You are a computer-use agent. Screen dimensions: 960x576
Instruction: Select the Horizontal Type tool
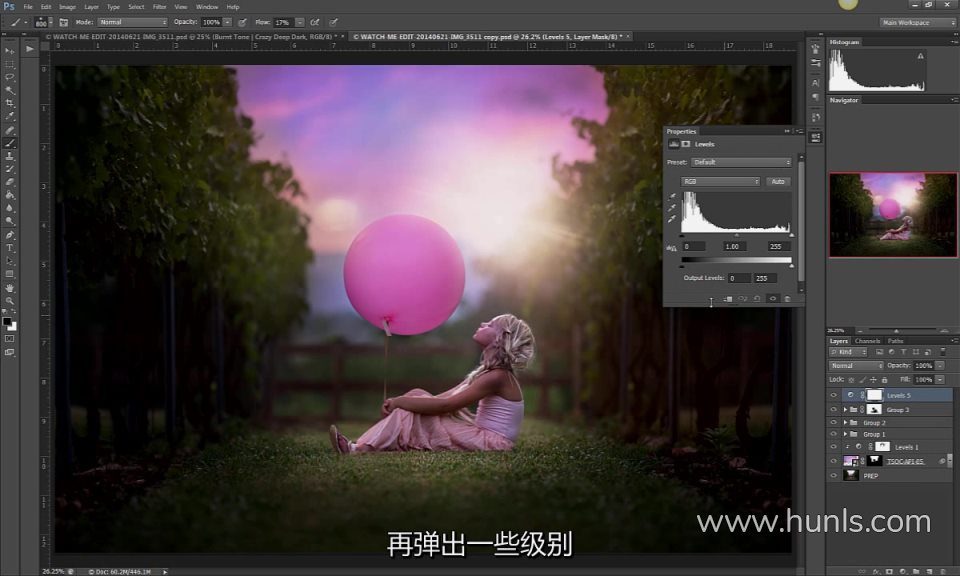click(9, 248)
